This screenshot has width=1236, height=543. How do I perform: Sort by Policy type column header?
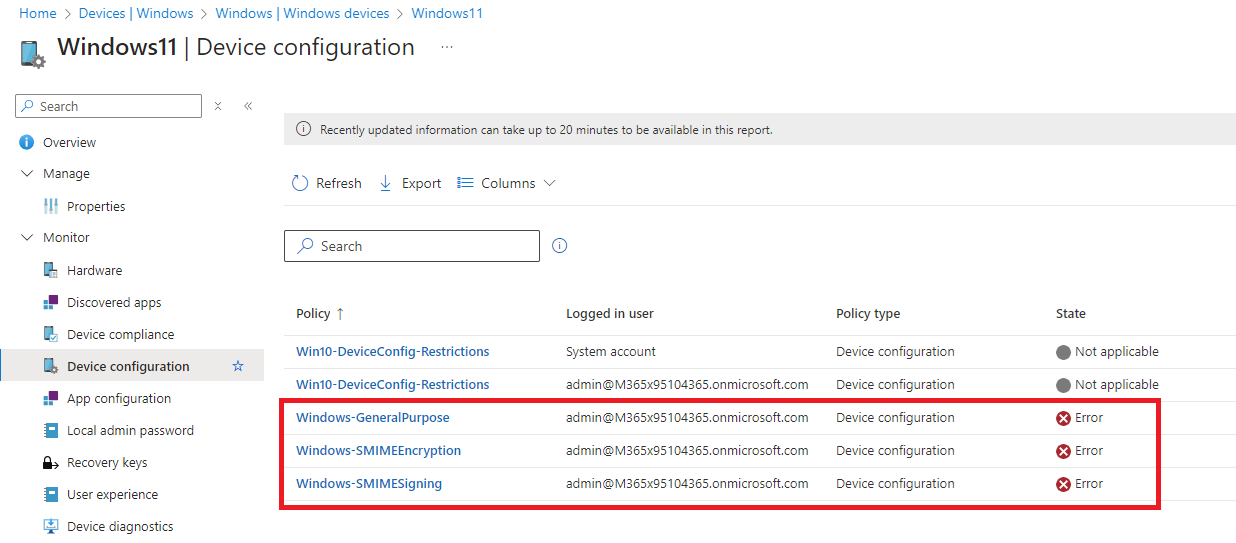point(868,313)
